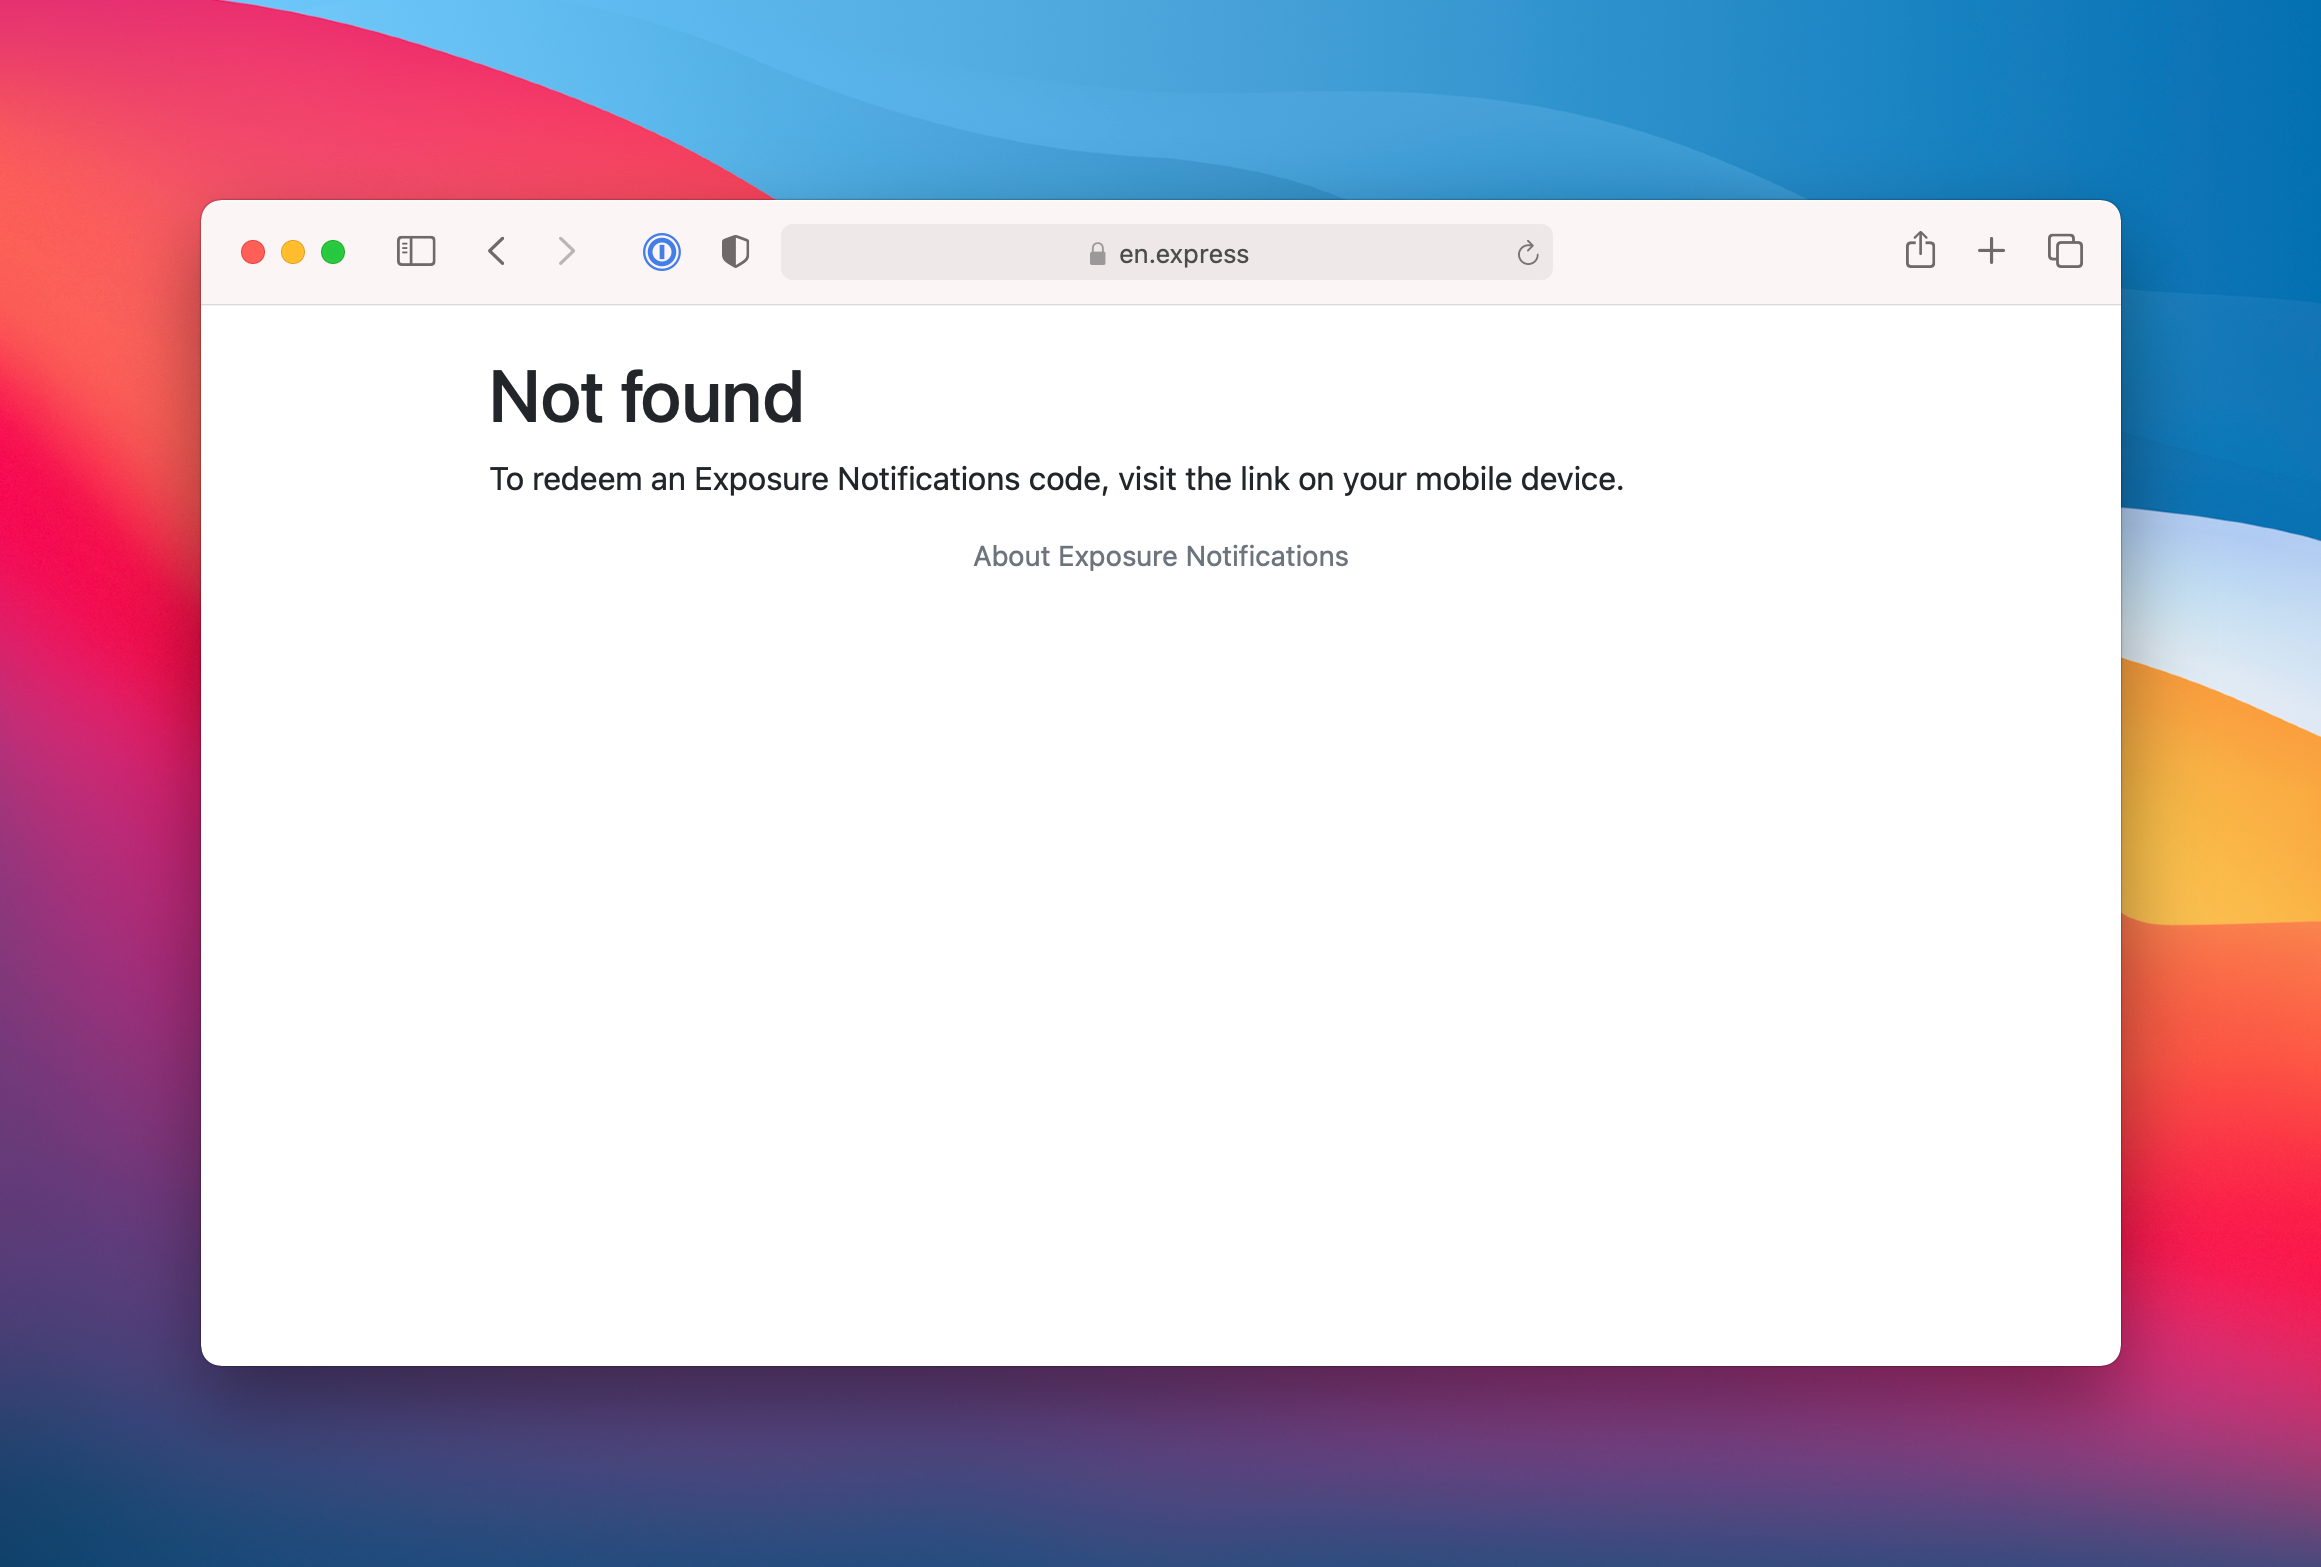Screen dimensions: 2321x1567
Task: Click the forward navigation arrow
Action: (563, 254)
